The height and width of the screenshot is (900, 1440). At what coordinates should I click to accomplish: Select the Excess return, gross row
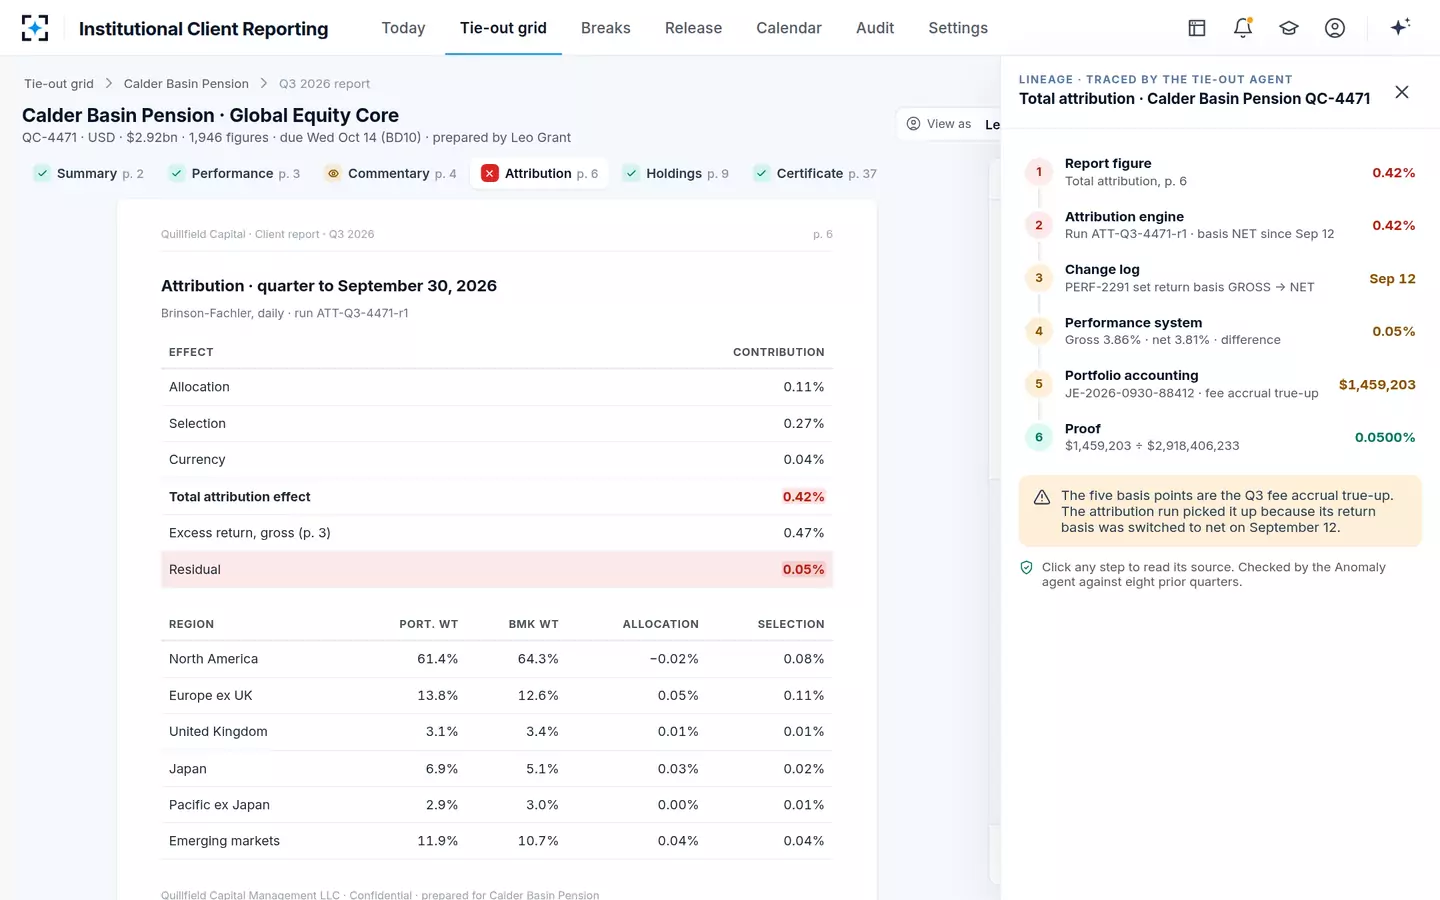[497, 533]
